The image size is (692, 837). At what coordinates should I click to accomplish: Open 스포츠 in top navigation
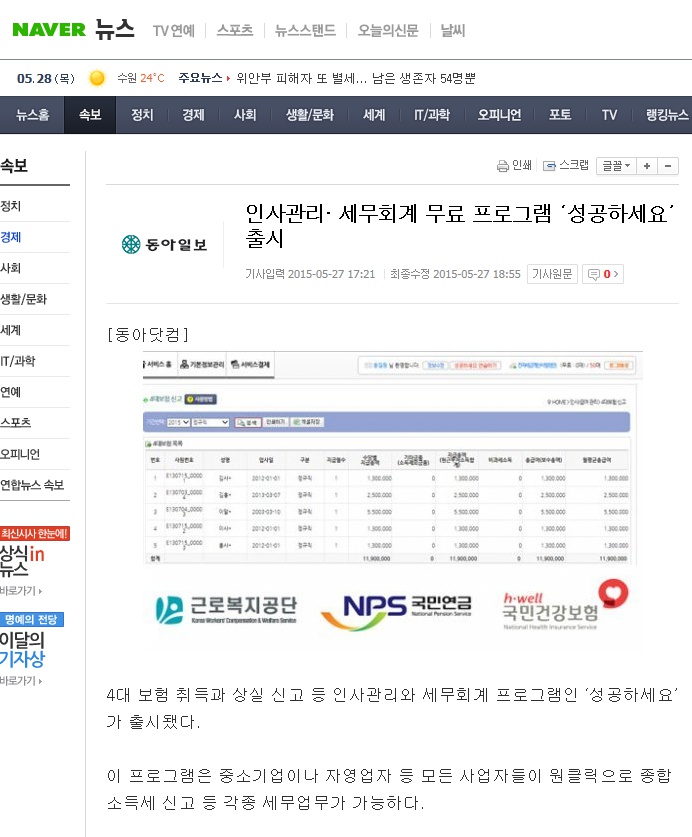point(234,30)
